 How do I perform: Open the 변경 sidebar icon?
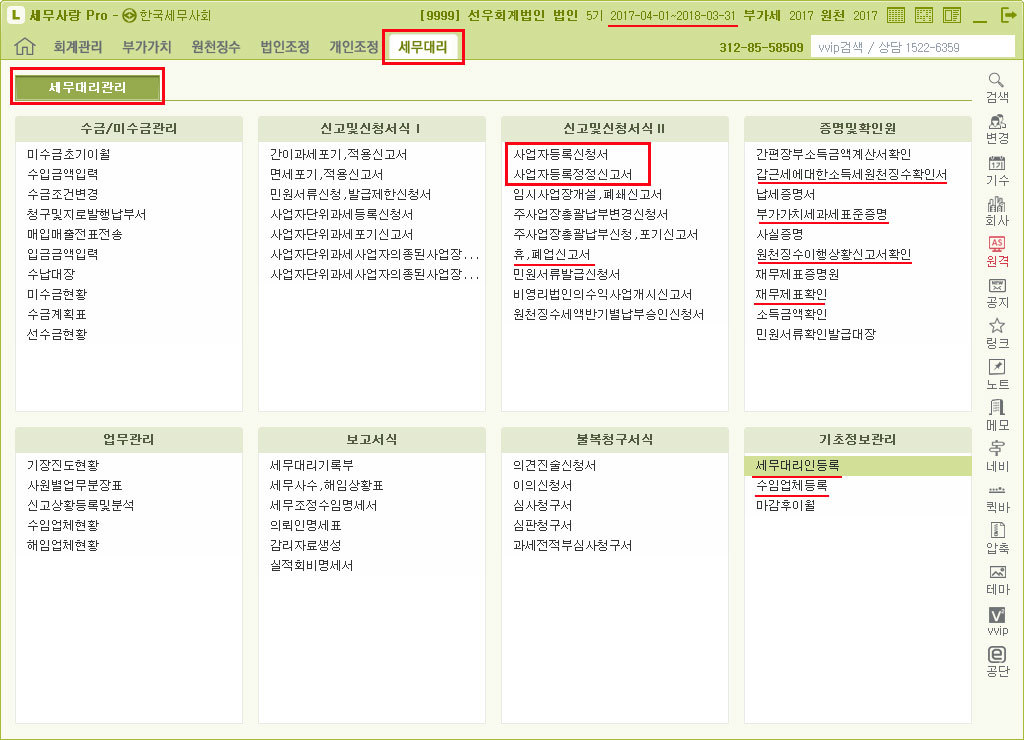(997, 129)
